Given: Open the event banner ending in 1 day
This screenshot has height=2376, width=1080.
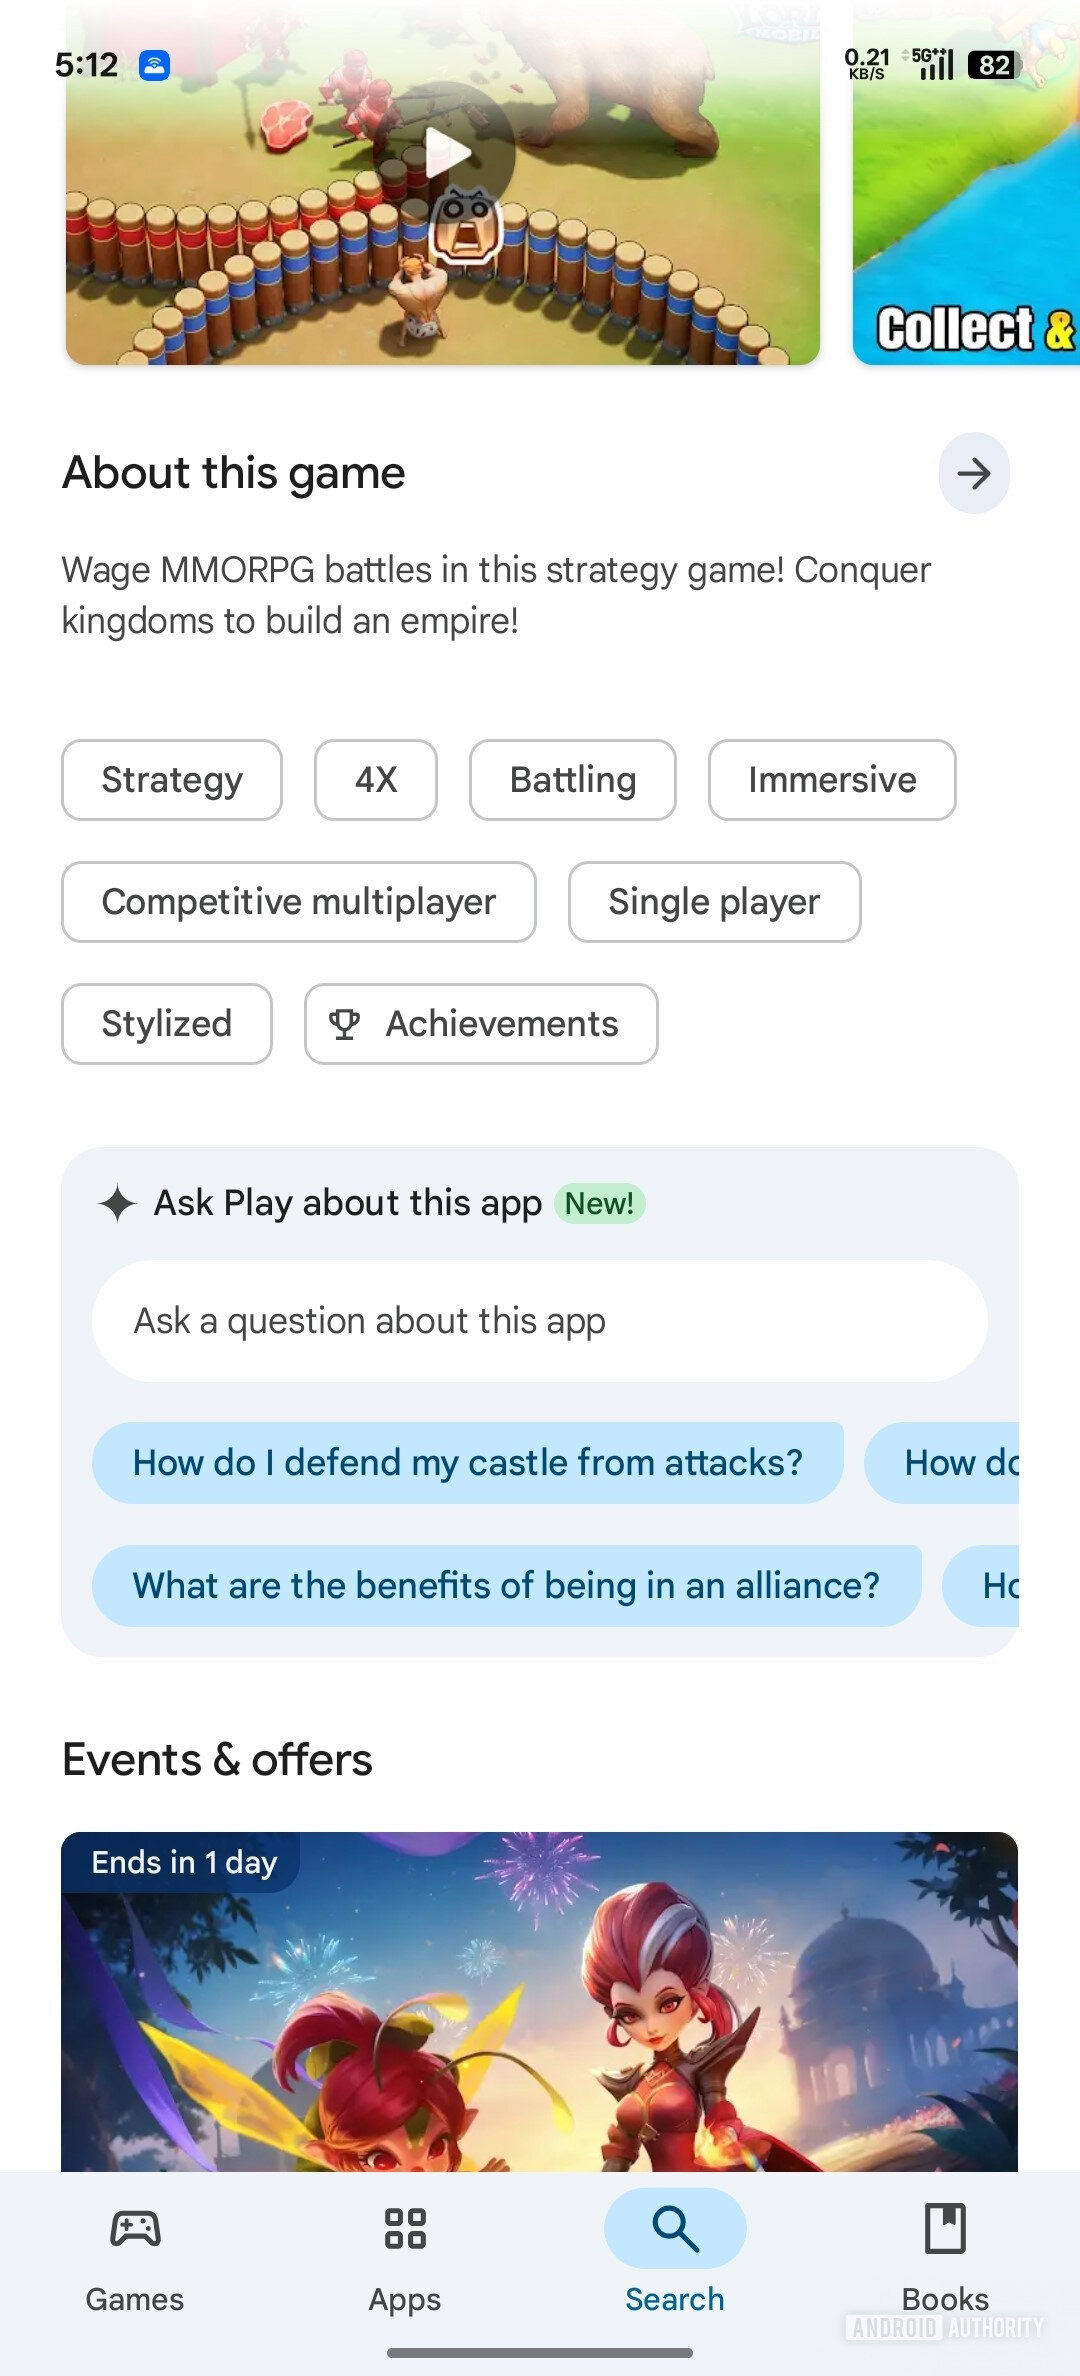Looking at the screenshot, I should click(540, 2000).
